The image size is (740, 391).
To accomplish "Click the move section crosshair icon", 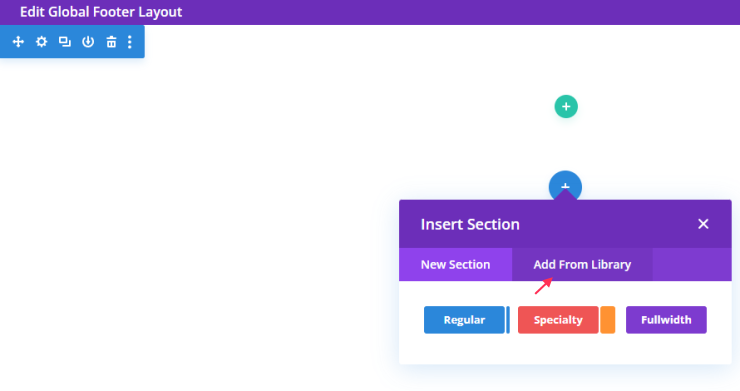I will [x=18, y=42].
